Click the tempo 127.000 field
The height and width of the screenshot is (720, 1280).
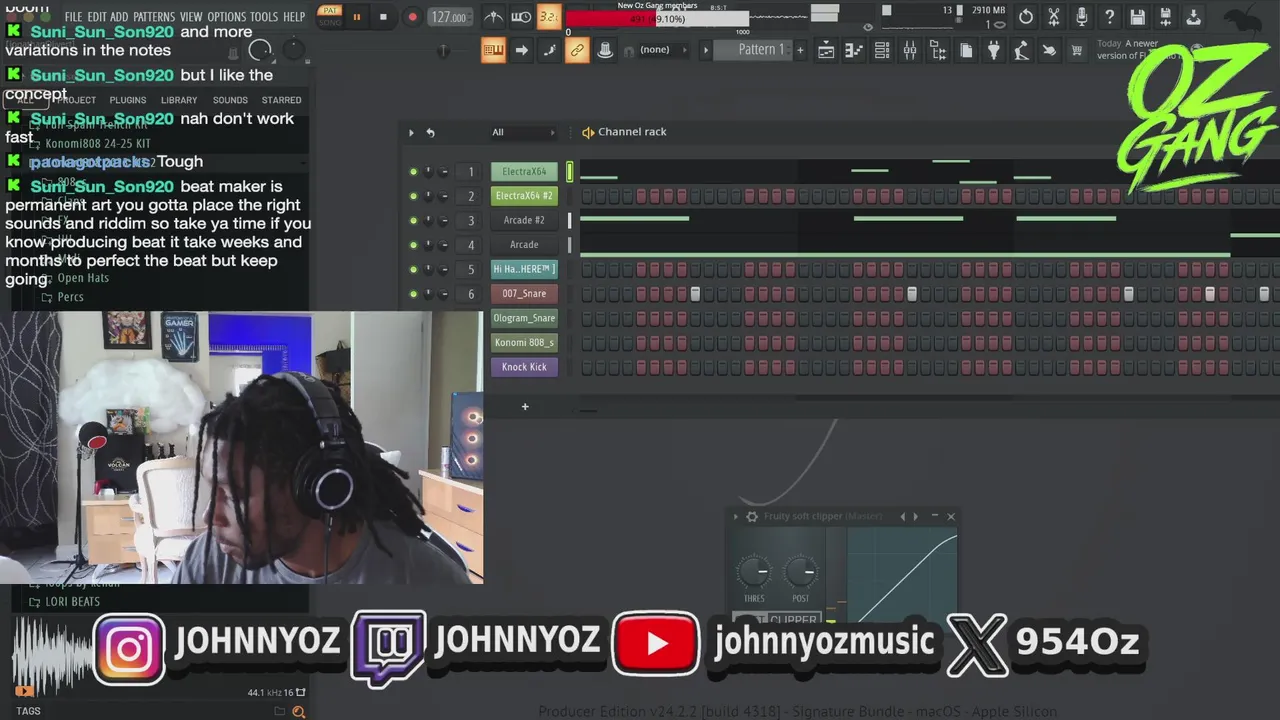(x=449, y=17)
